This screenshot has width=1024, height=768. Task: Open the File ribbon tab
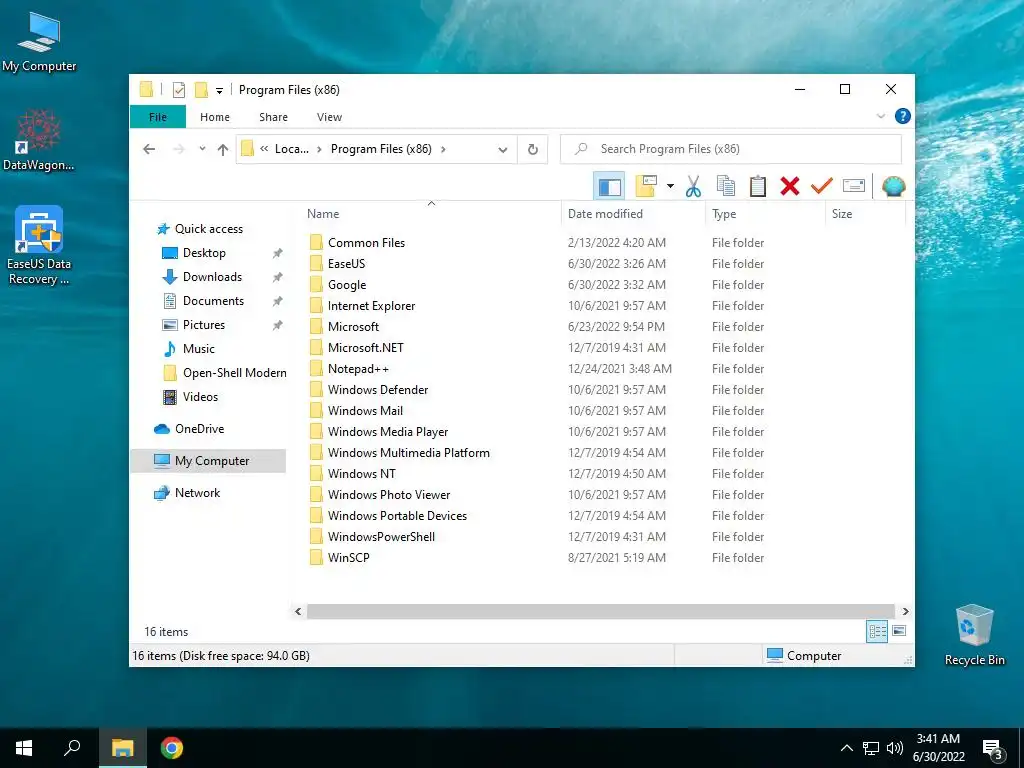pyautogui.click(x=158, y=117)
